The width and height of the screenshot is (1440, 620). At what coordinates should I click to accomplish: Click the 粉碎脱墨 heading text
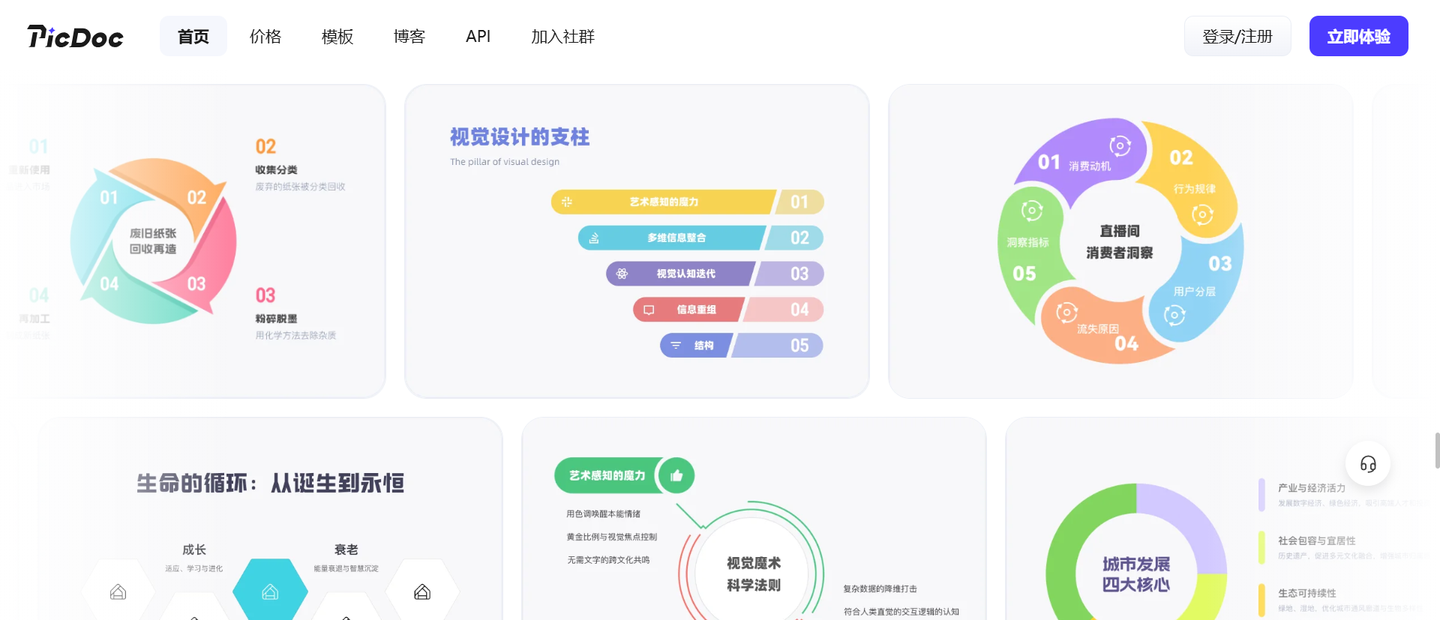pos(276,319)
